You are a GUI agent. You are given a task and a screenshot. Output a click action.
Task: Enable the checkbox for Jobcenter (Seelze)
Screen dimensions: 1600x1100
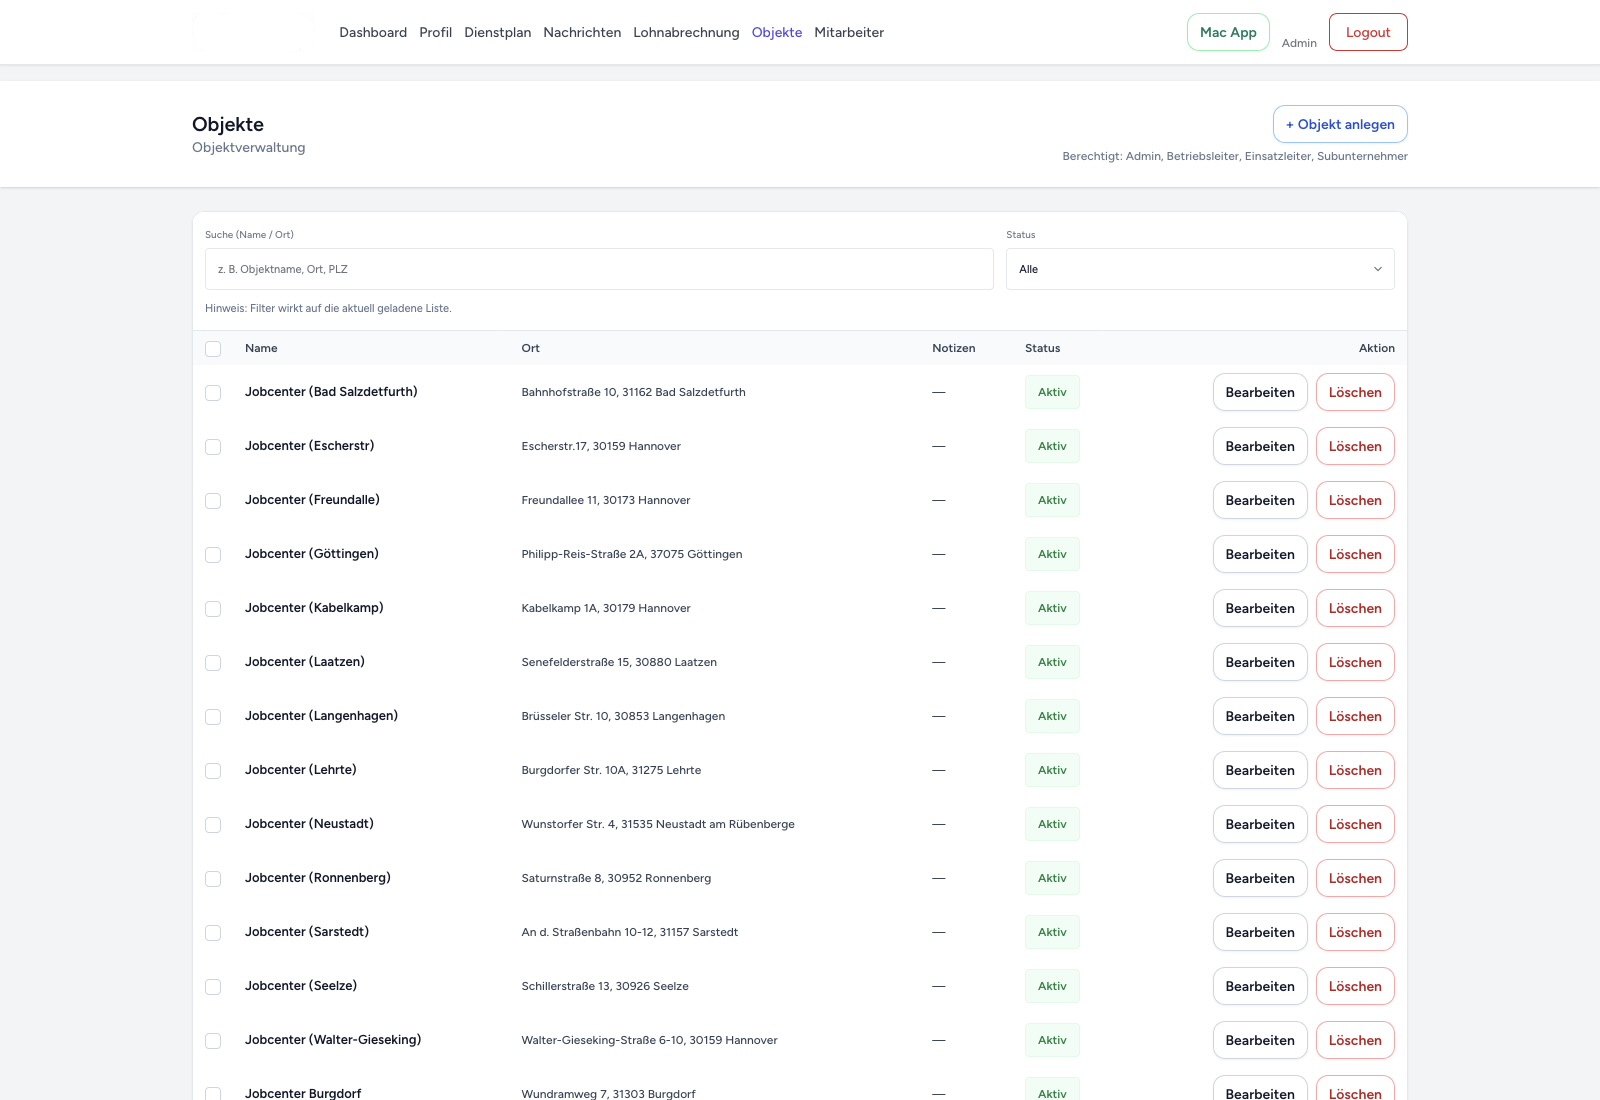(213, 986)
